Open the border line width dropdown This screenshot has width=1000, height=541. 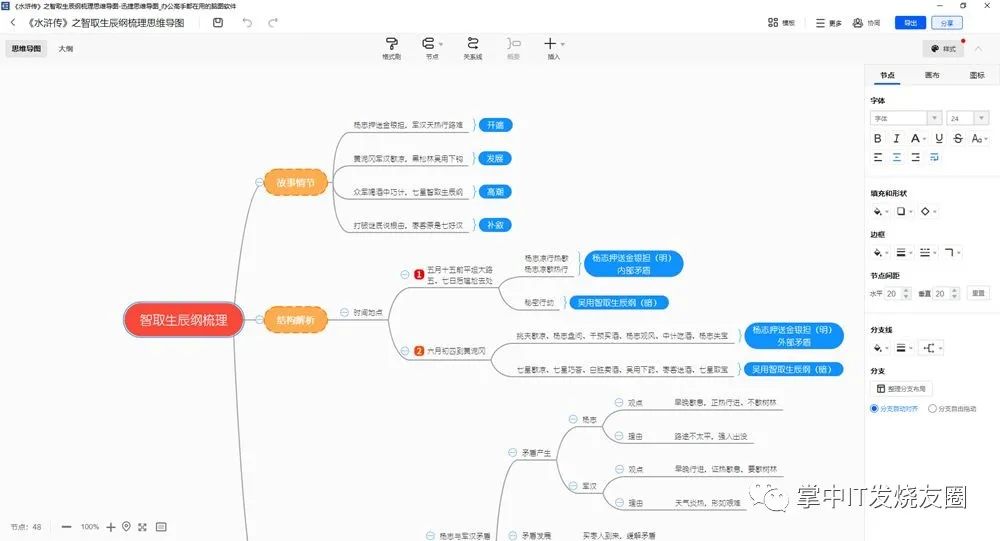point(904,253)
